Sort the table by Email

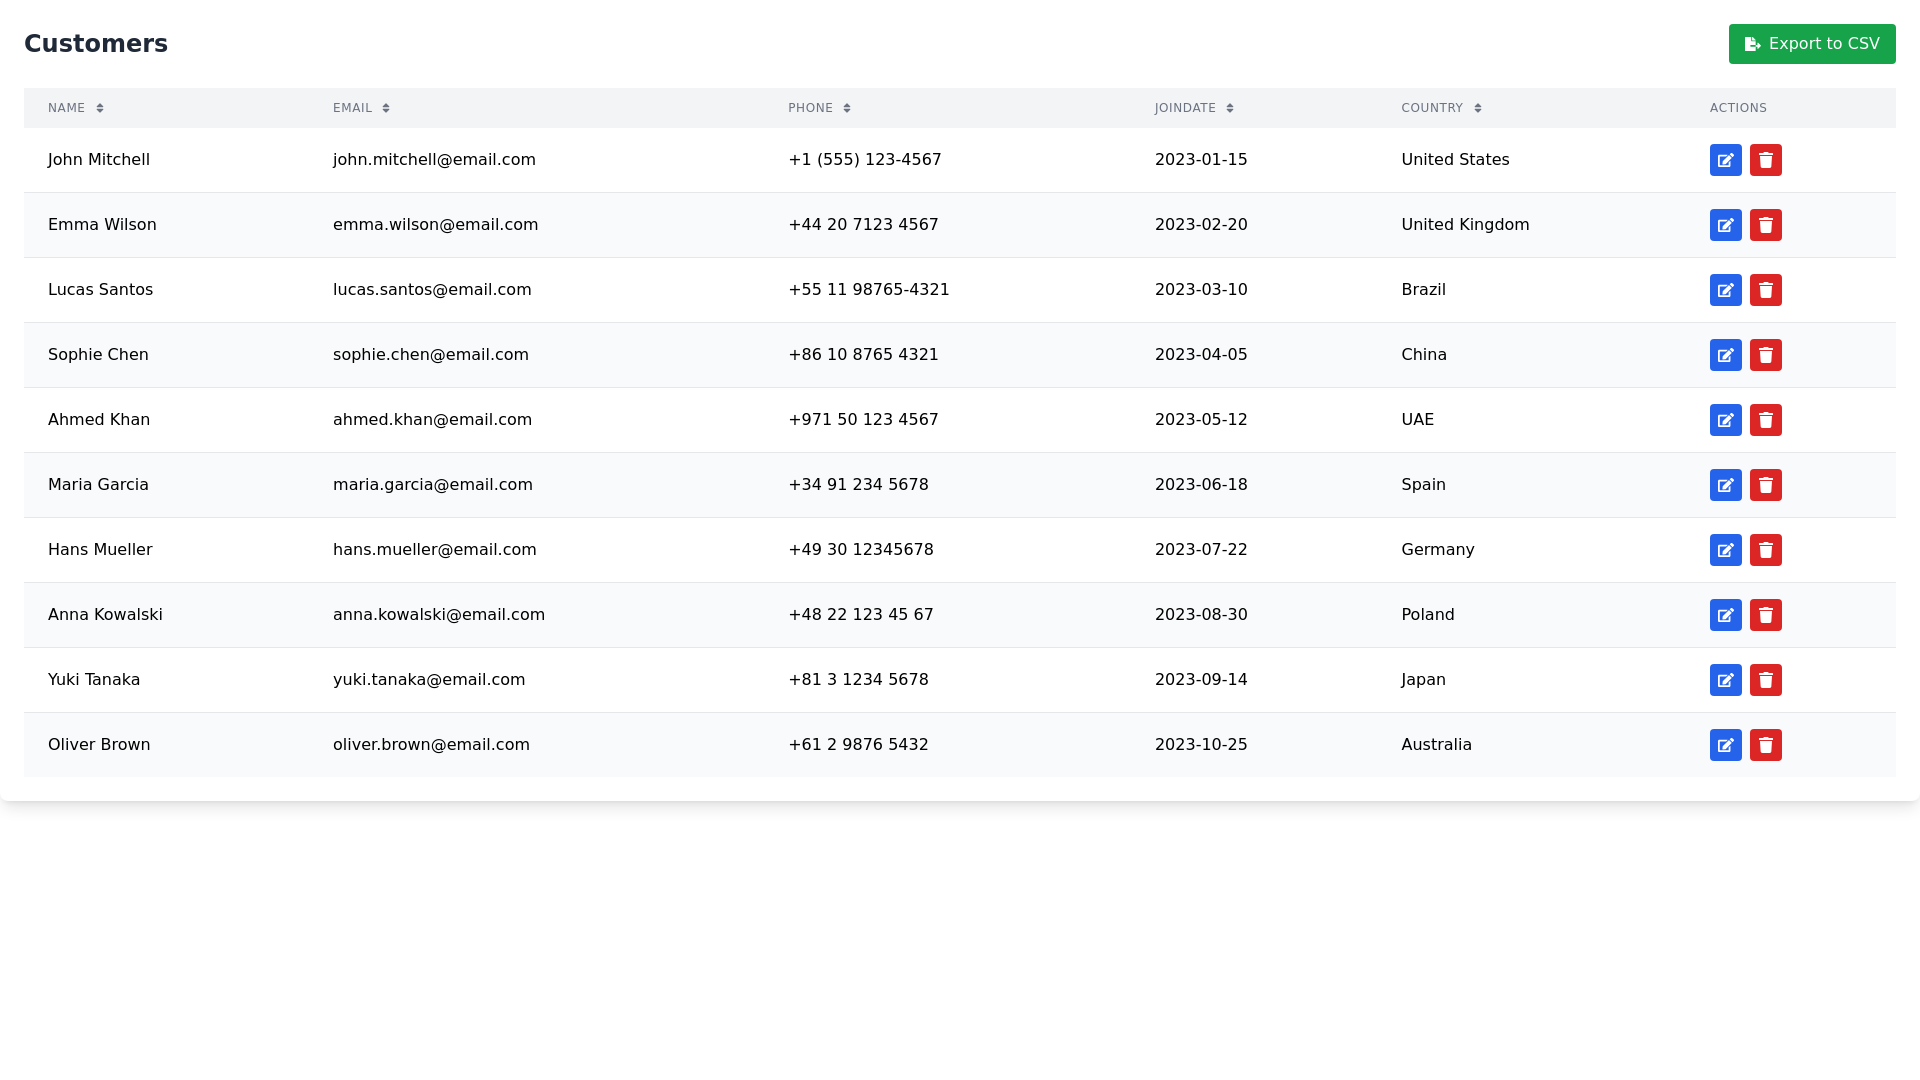[x=361, y=108]
